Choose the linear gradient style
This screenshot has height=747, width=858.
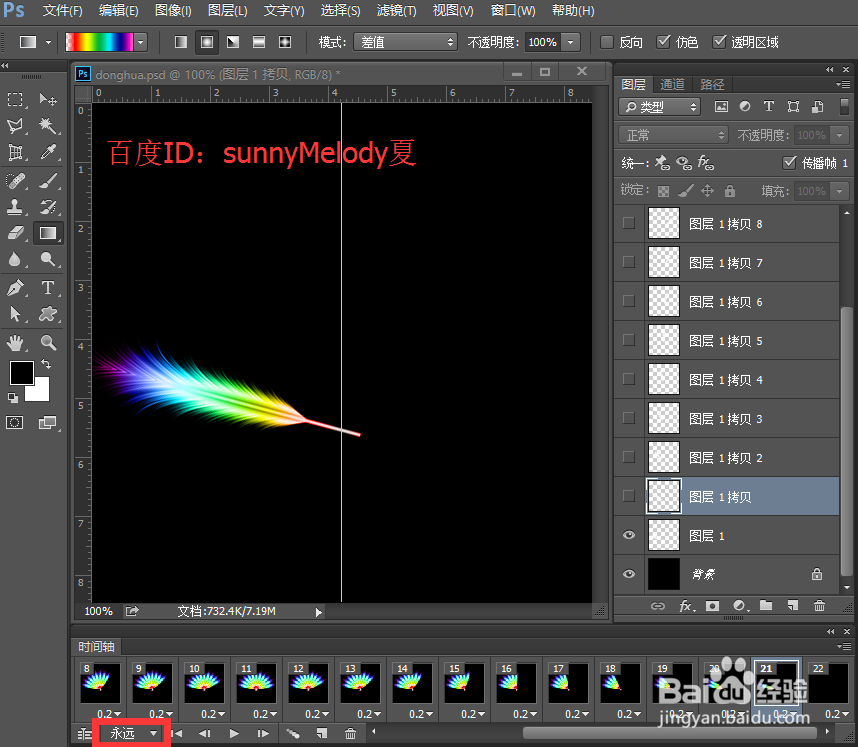[x=181, y=42]
